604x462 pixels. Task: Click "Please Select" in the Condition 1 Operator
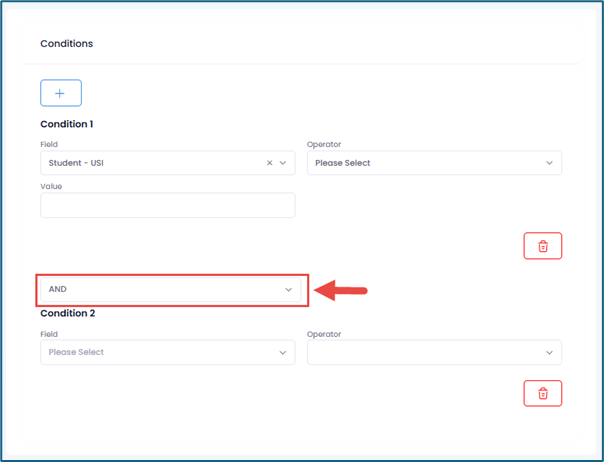pos(342,163)
